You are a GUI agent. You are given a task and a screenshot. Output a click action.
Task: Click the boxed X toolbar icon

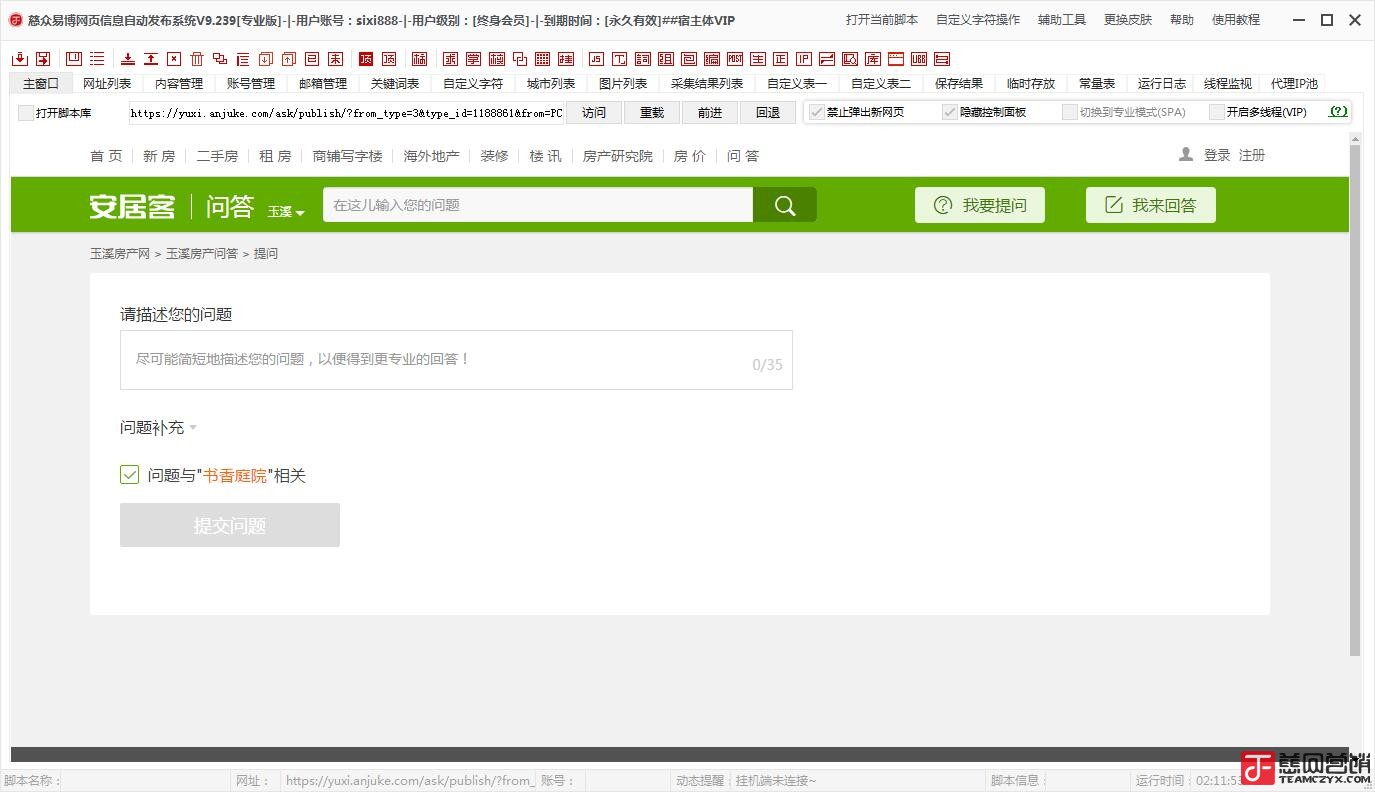(174, 59)
